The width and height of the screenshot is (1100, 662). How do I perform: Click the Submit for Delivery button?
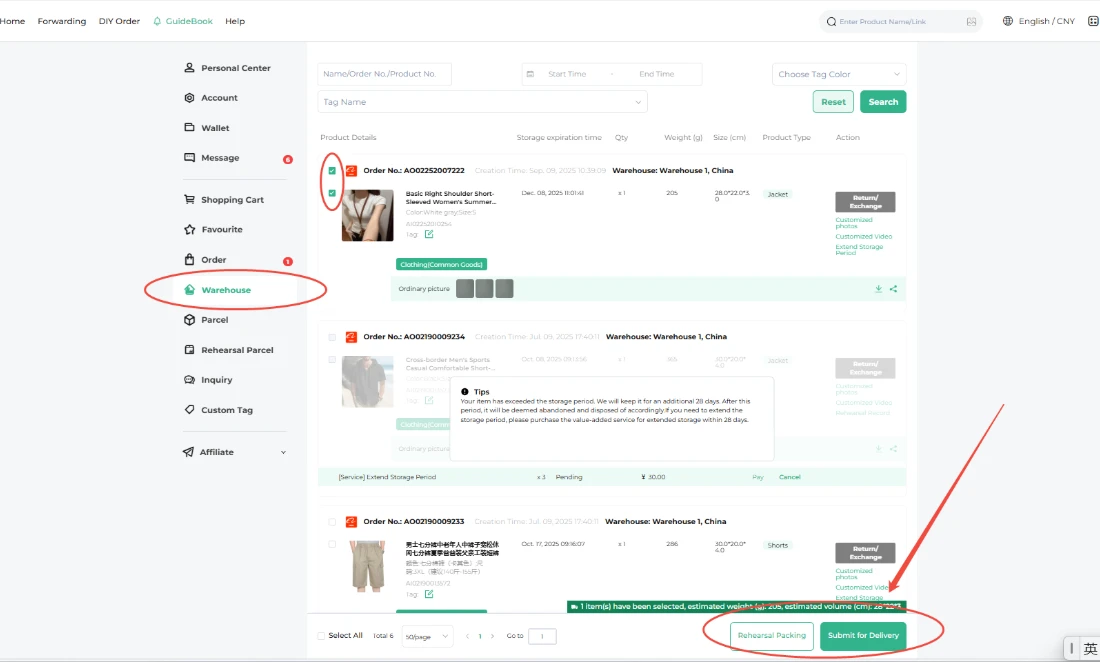pos(862,636)
